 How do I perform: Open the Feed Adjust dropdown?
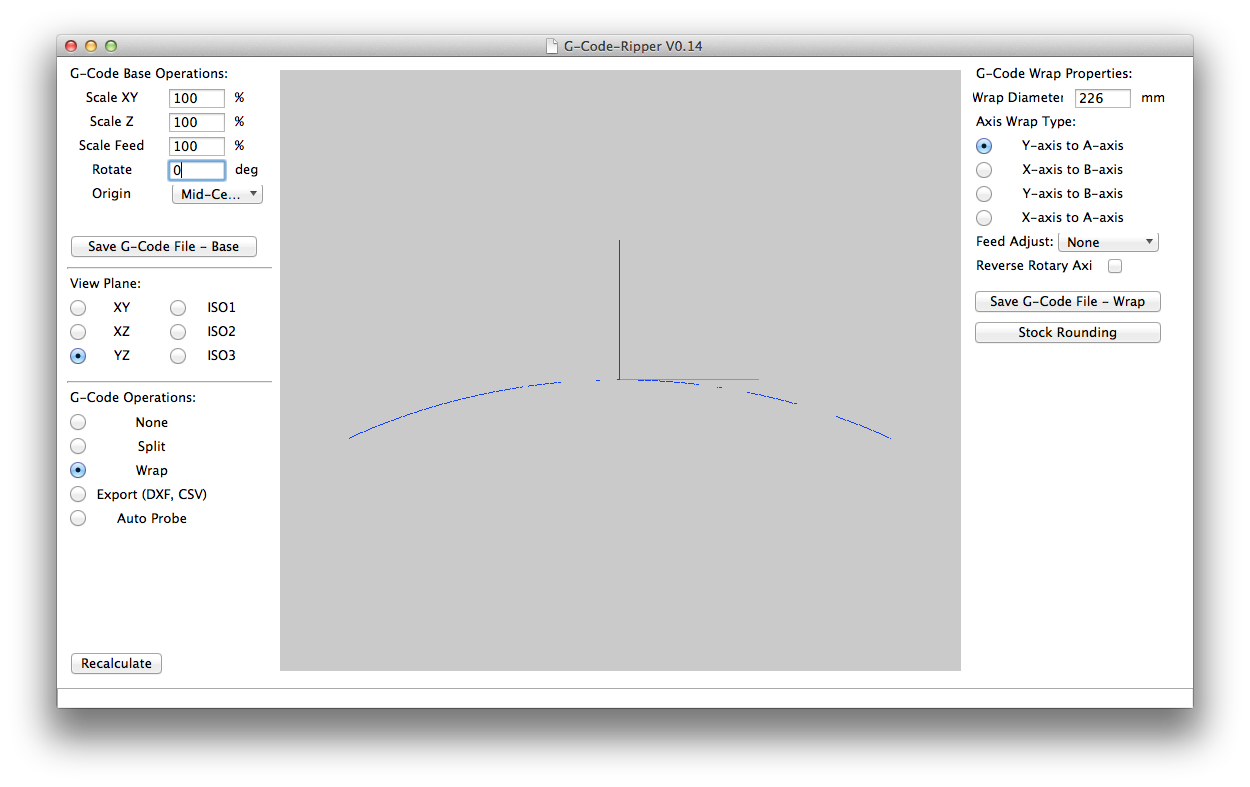coord(1108,242)
